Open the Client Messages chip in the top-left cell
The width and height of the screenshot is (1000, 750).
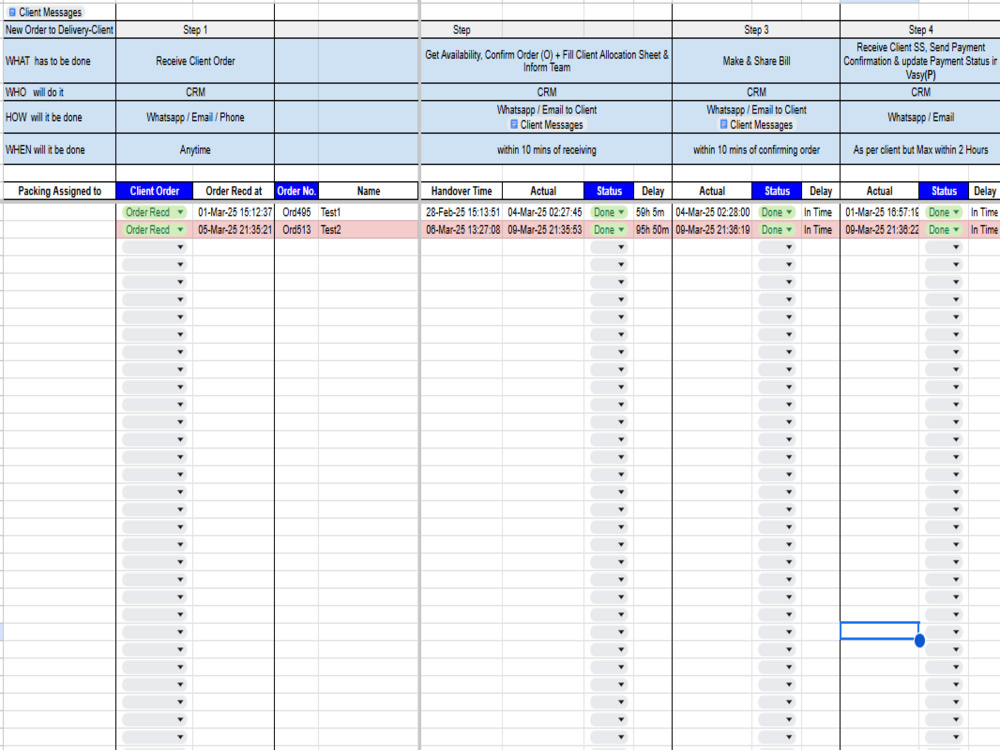pos(45,12)
